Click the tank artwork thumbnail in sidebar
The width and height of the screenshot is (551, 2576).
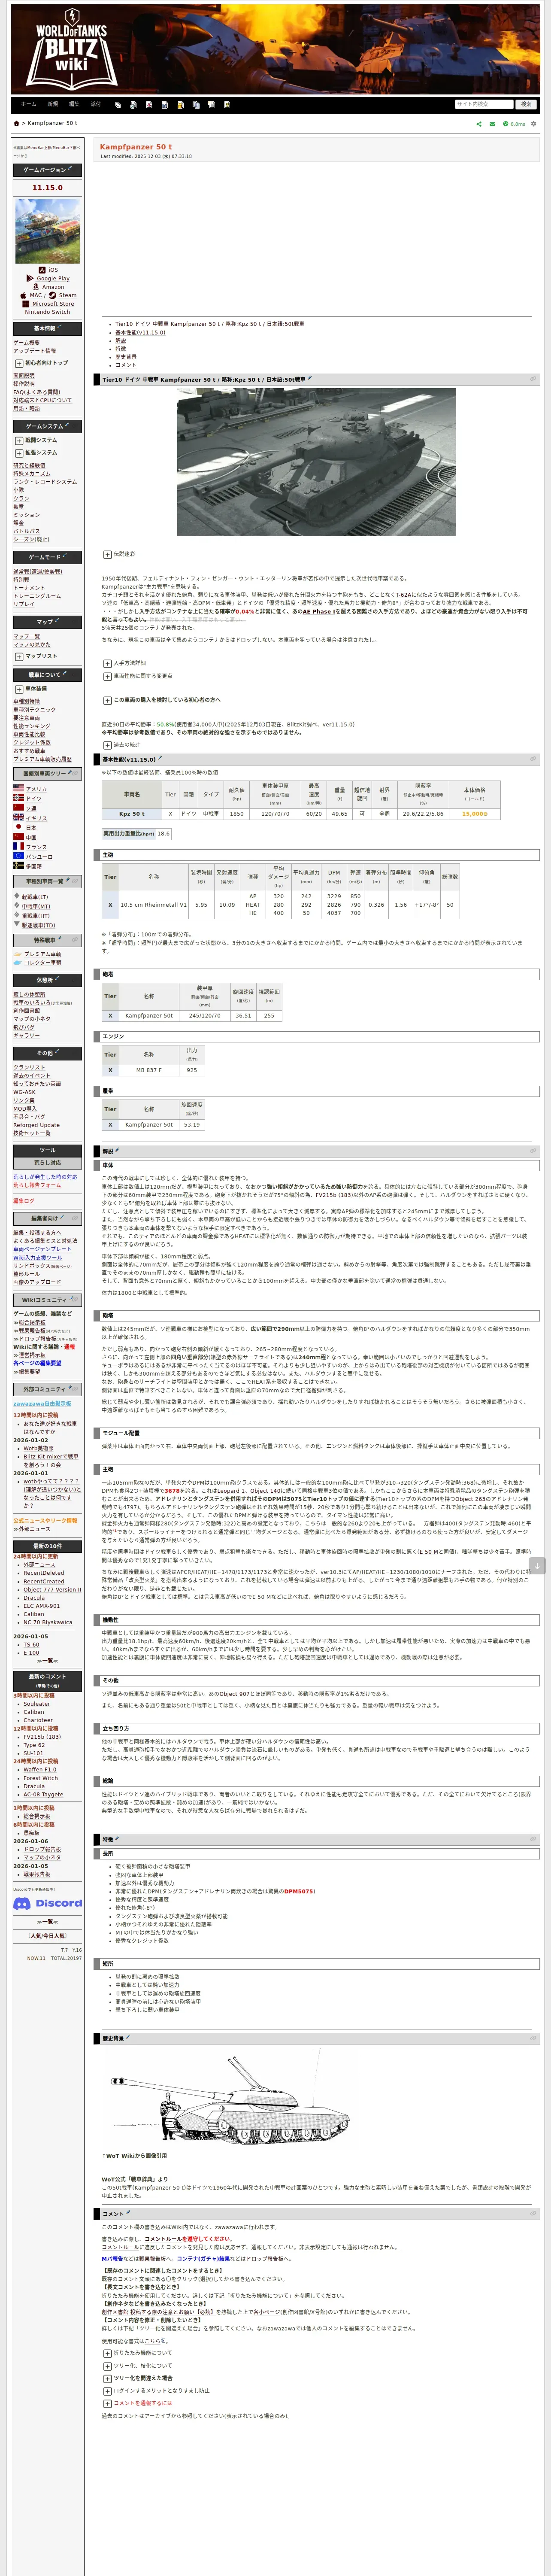point(47,231)
